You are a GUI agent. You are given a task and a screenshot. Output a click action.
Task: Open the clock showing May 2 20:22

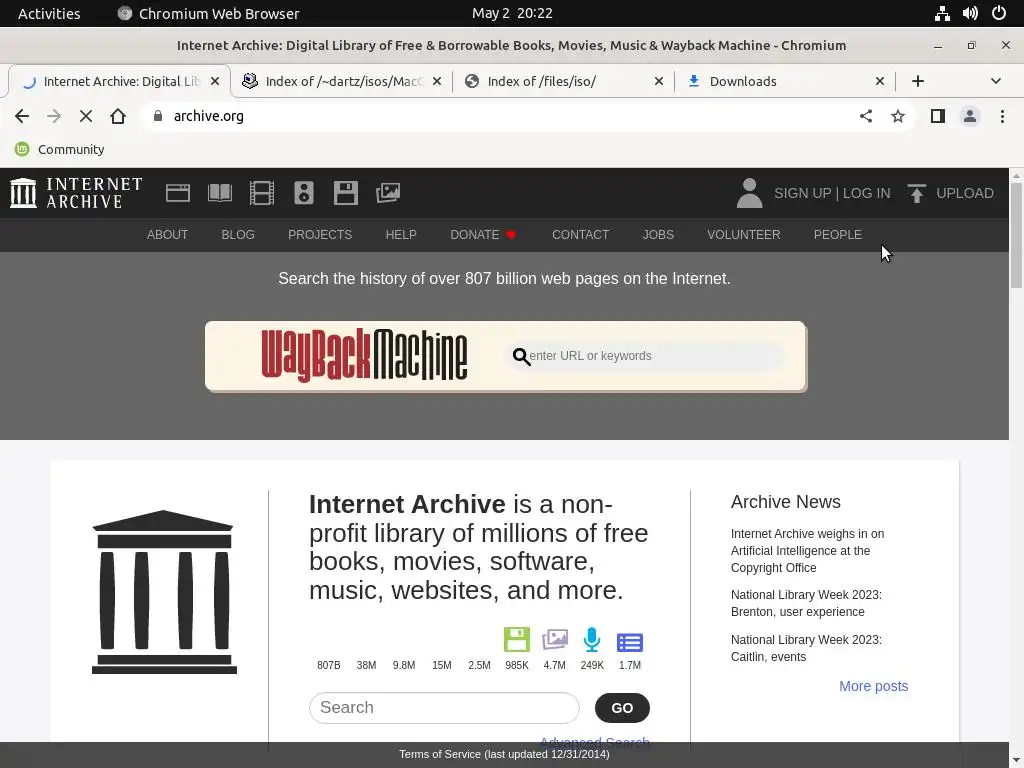tap(512, 13)
